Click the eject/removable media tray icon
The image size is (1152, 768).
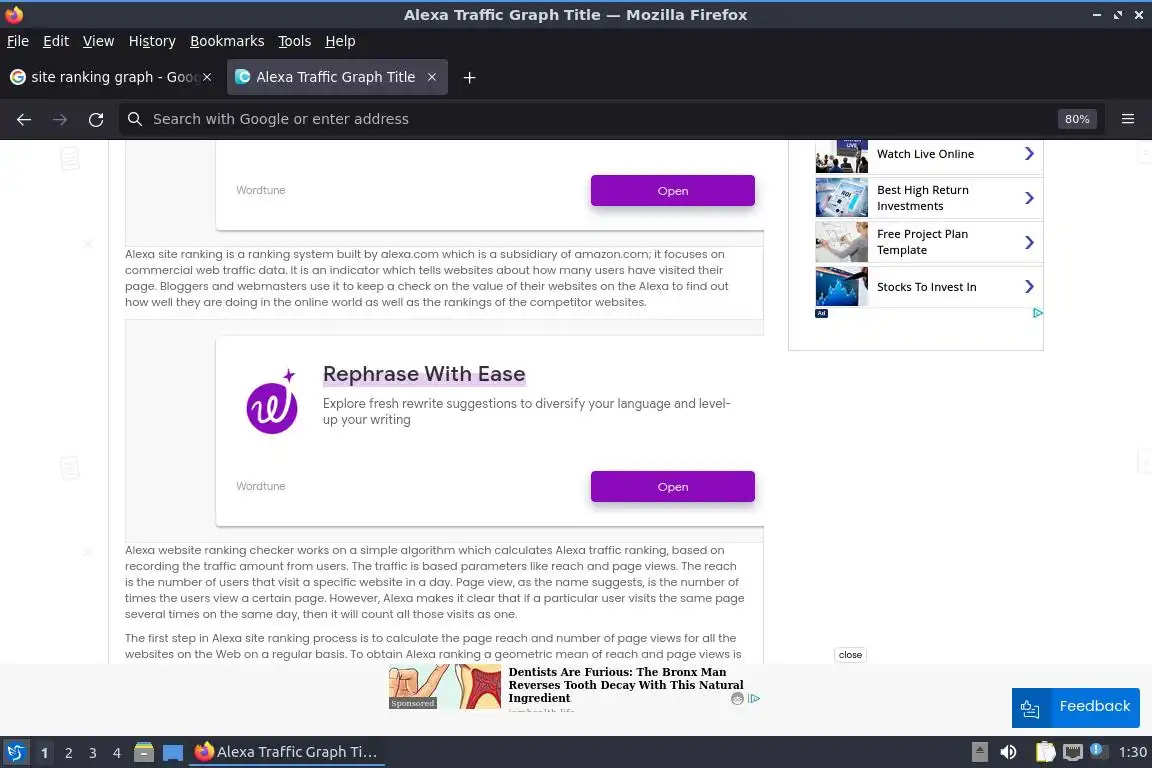pos(979,752)
